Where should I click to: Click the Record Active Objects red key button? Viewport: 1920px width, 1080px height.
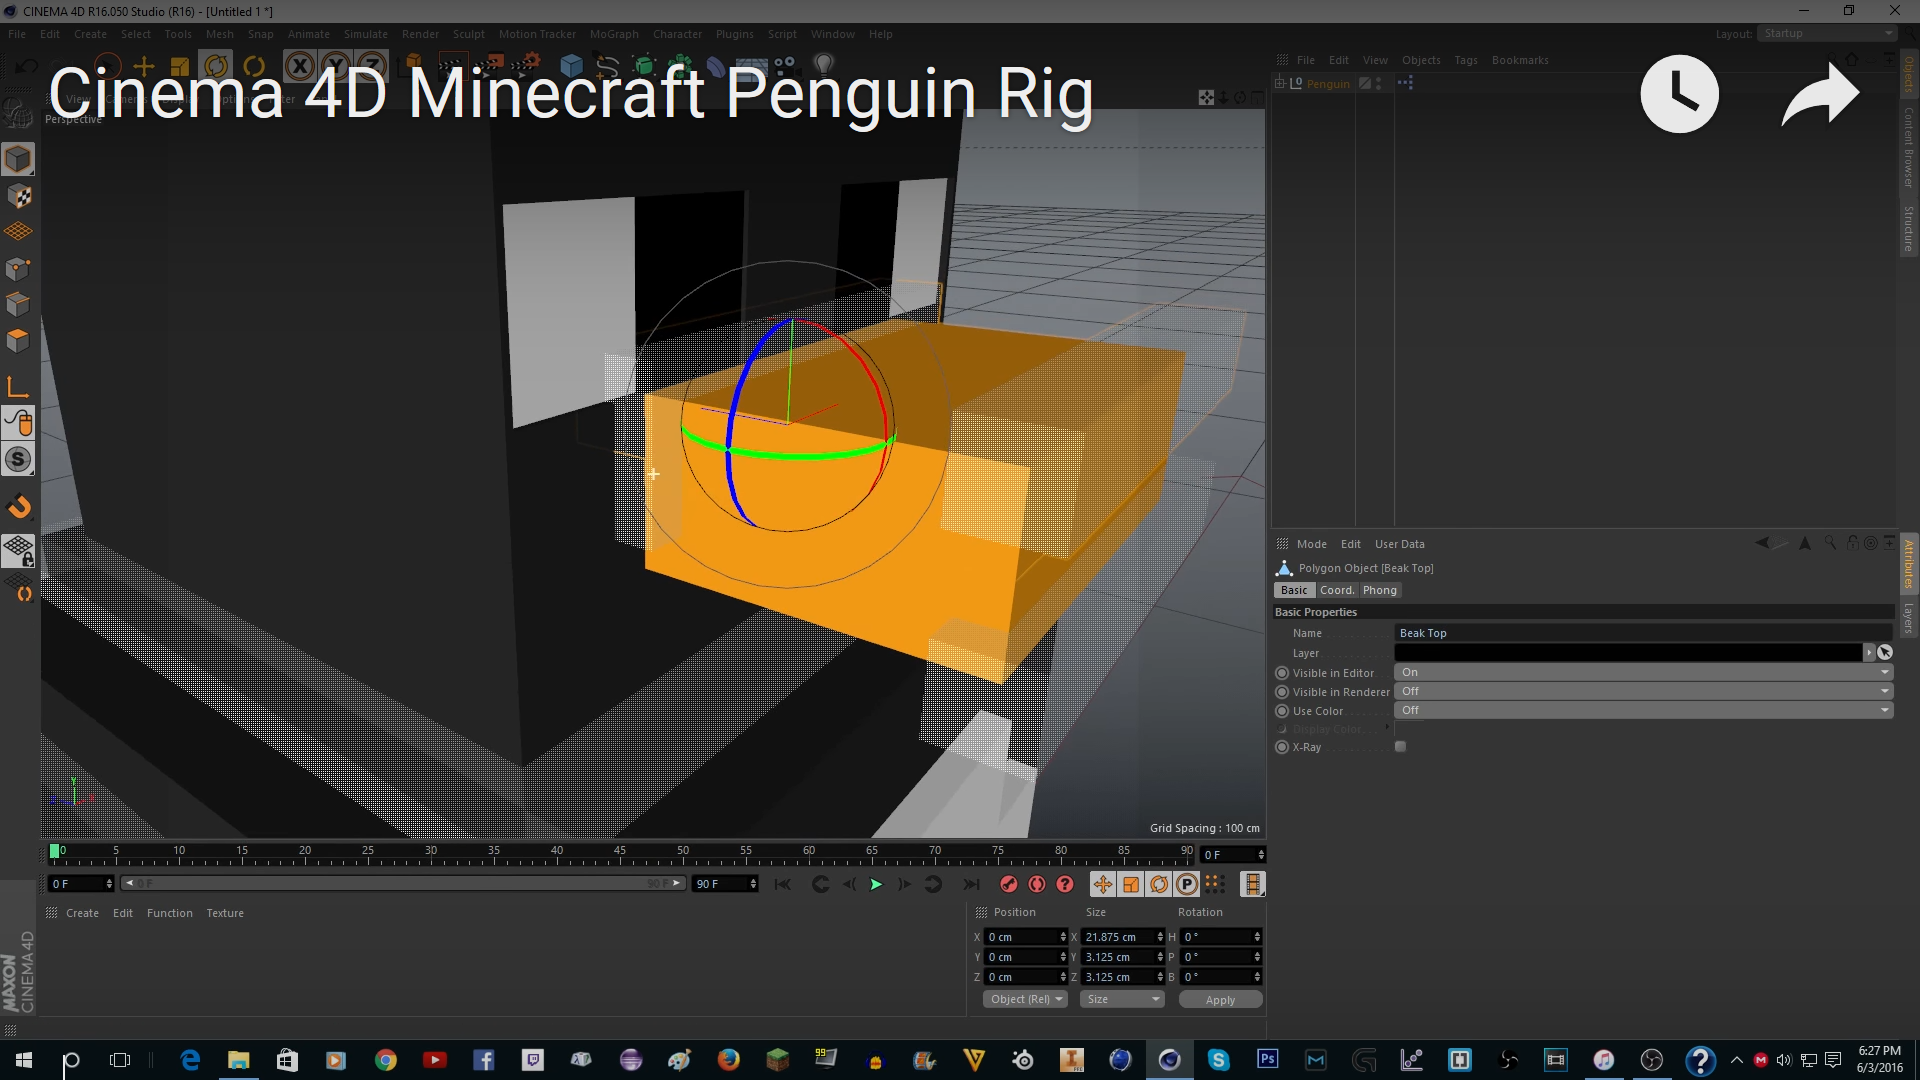pyautogui.click(x=1009, y=884)
